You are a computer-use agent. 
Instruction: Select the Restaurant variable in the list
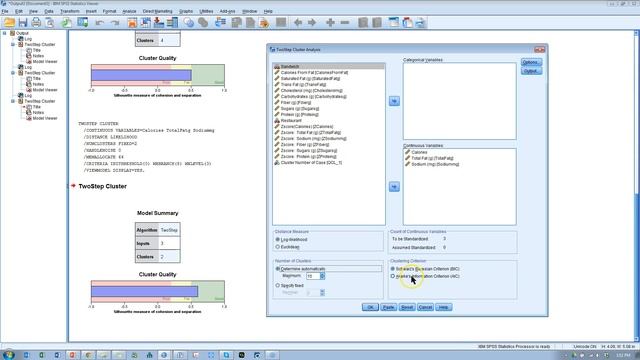click(329, 120)
